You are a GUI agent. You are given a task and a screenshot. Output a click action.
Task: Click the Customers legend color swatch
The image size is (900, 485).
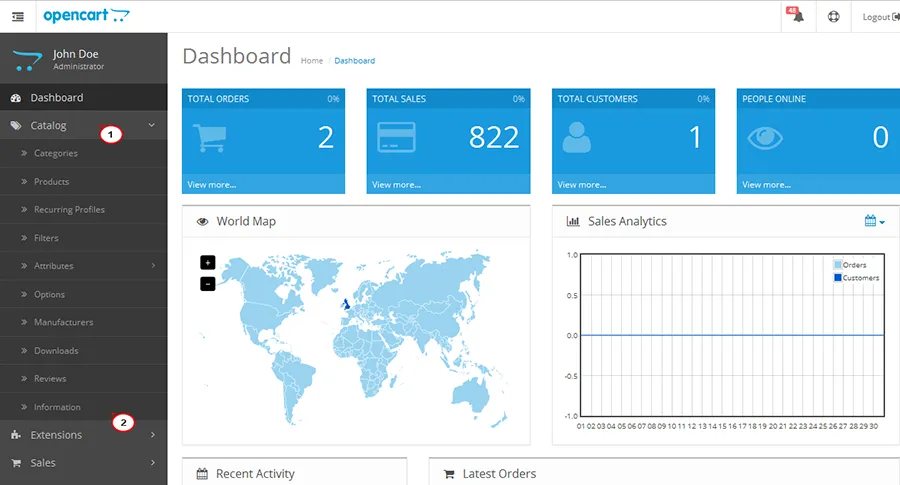click(837, 278)
